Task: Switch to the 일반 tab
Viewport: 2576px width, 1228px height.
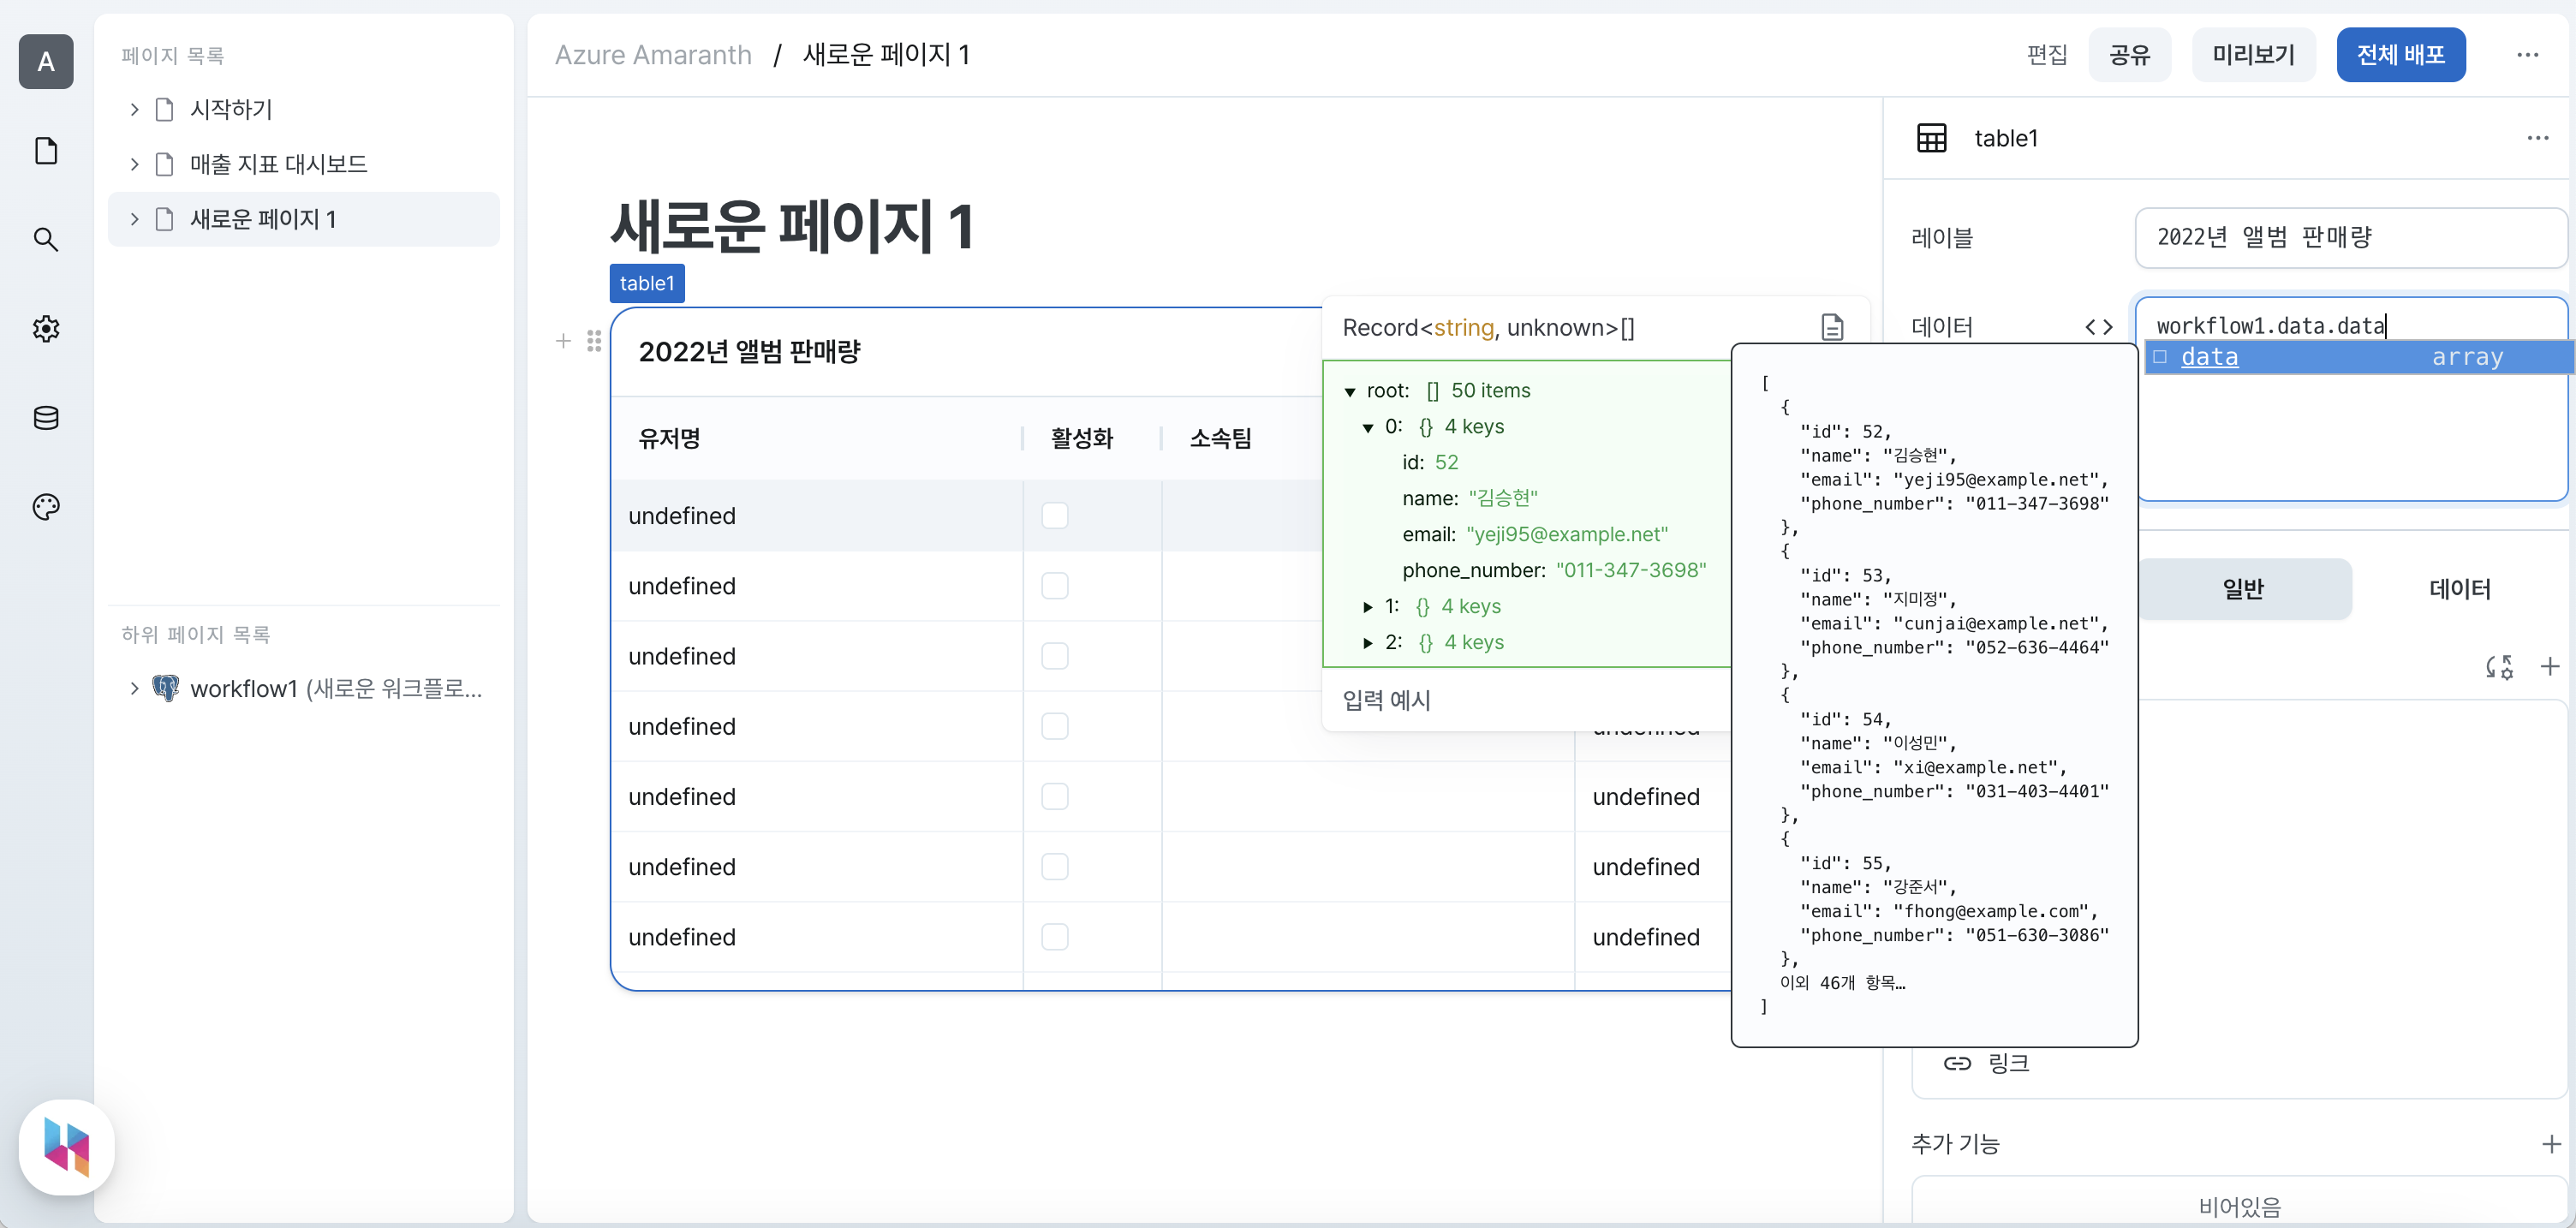Action: (2243, 589)
